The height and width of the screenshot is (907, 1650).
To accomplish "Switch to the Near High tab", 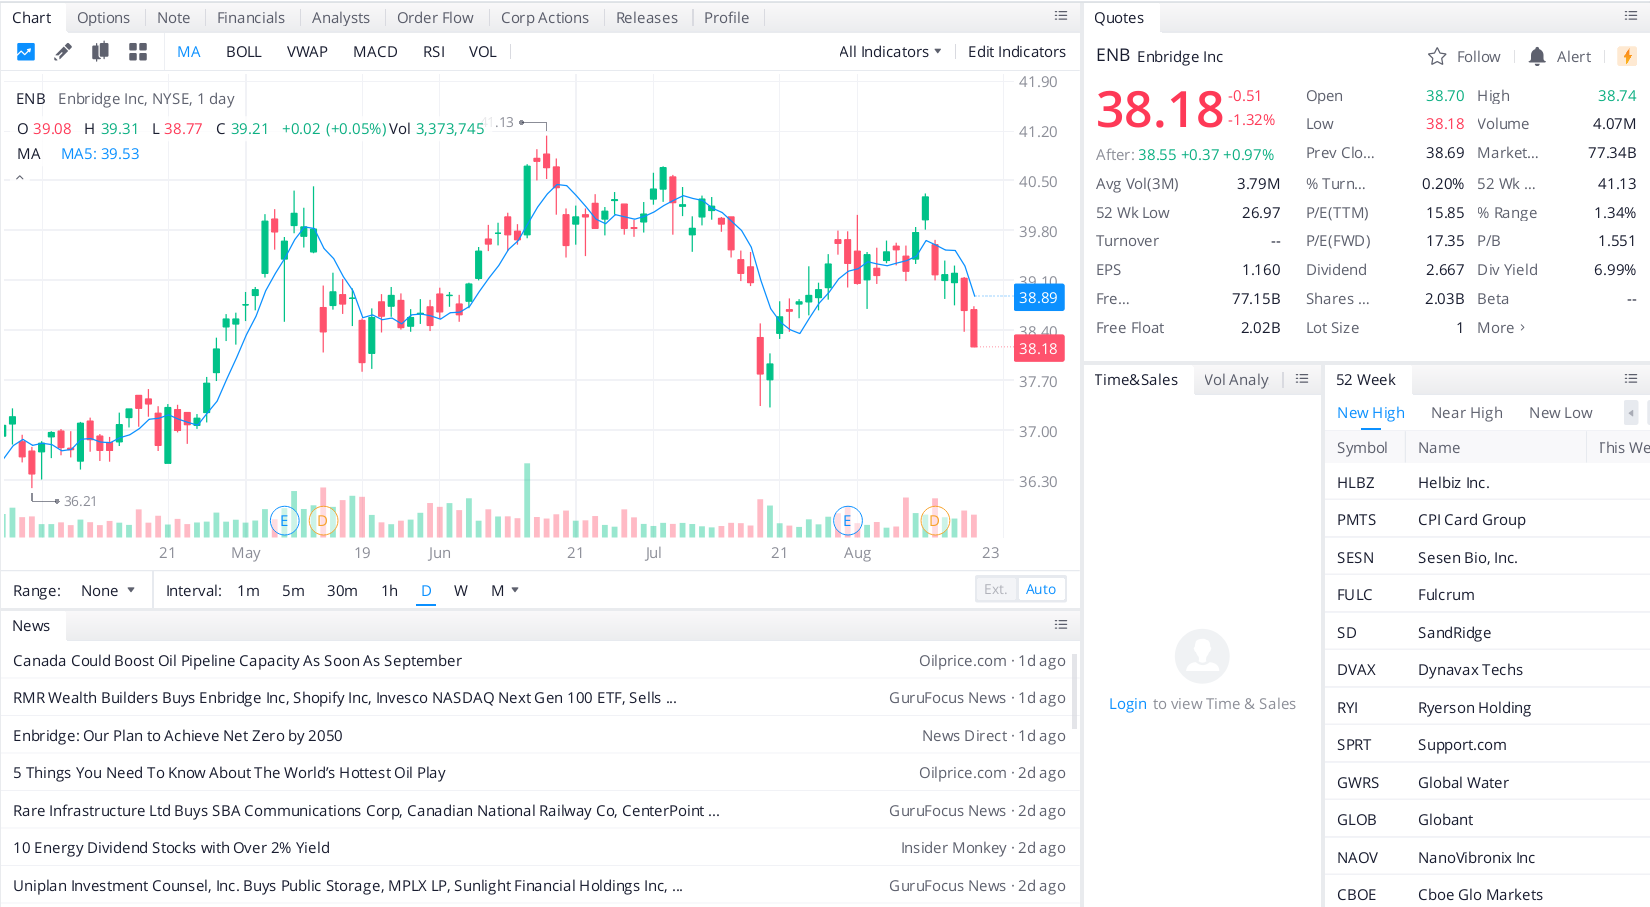I will 1466,413.
